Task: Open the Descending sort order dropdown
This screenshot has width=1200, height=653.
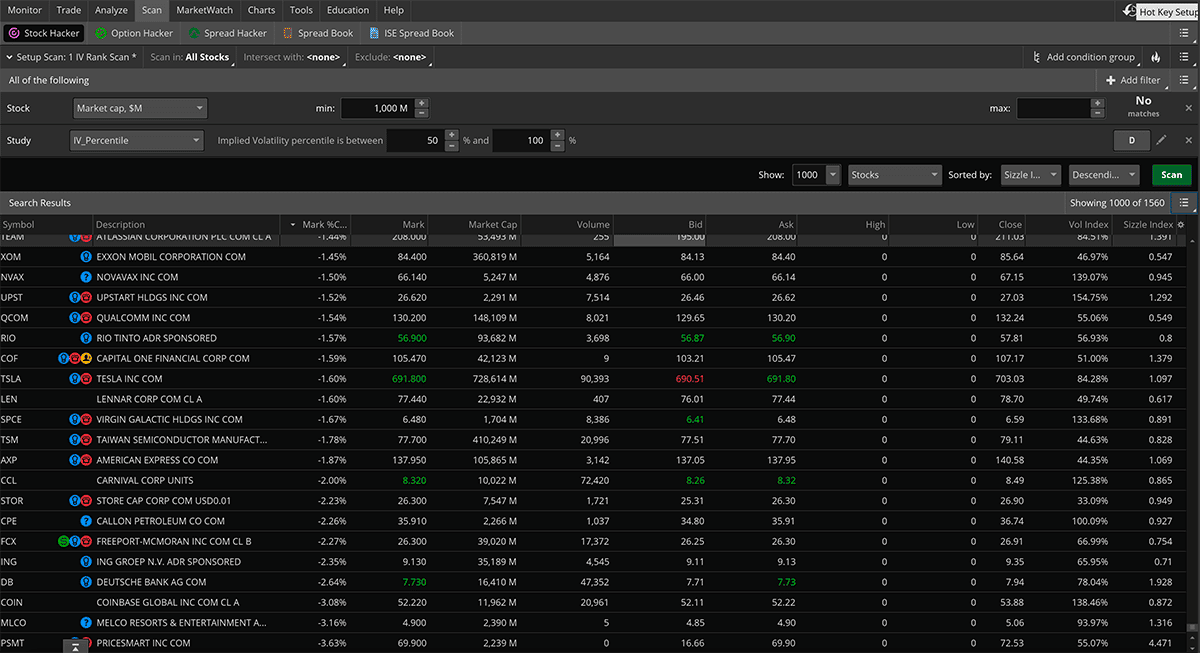Action: 1104,175
